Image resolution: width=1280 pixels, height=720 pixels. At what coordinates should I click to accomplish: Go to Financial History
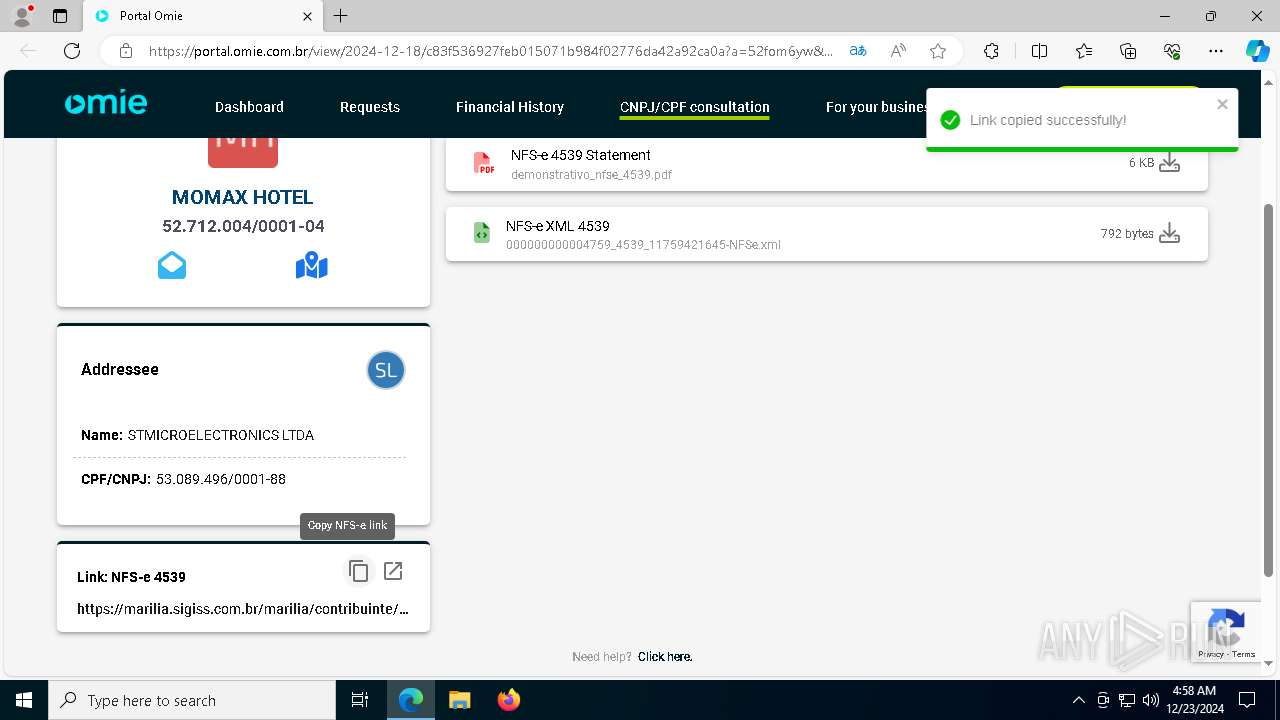(510, 107)
